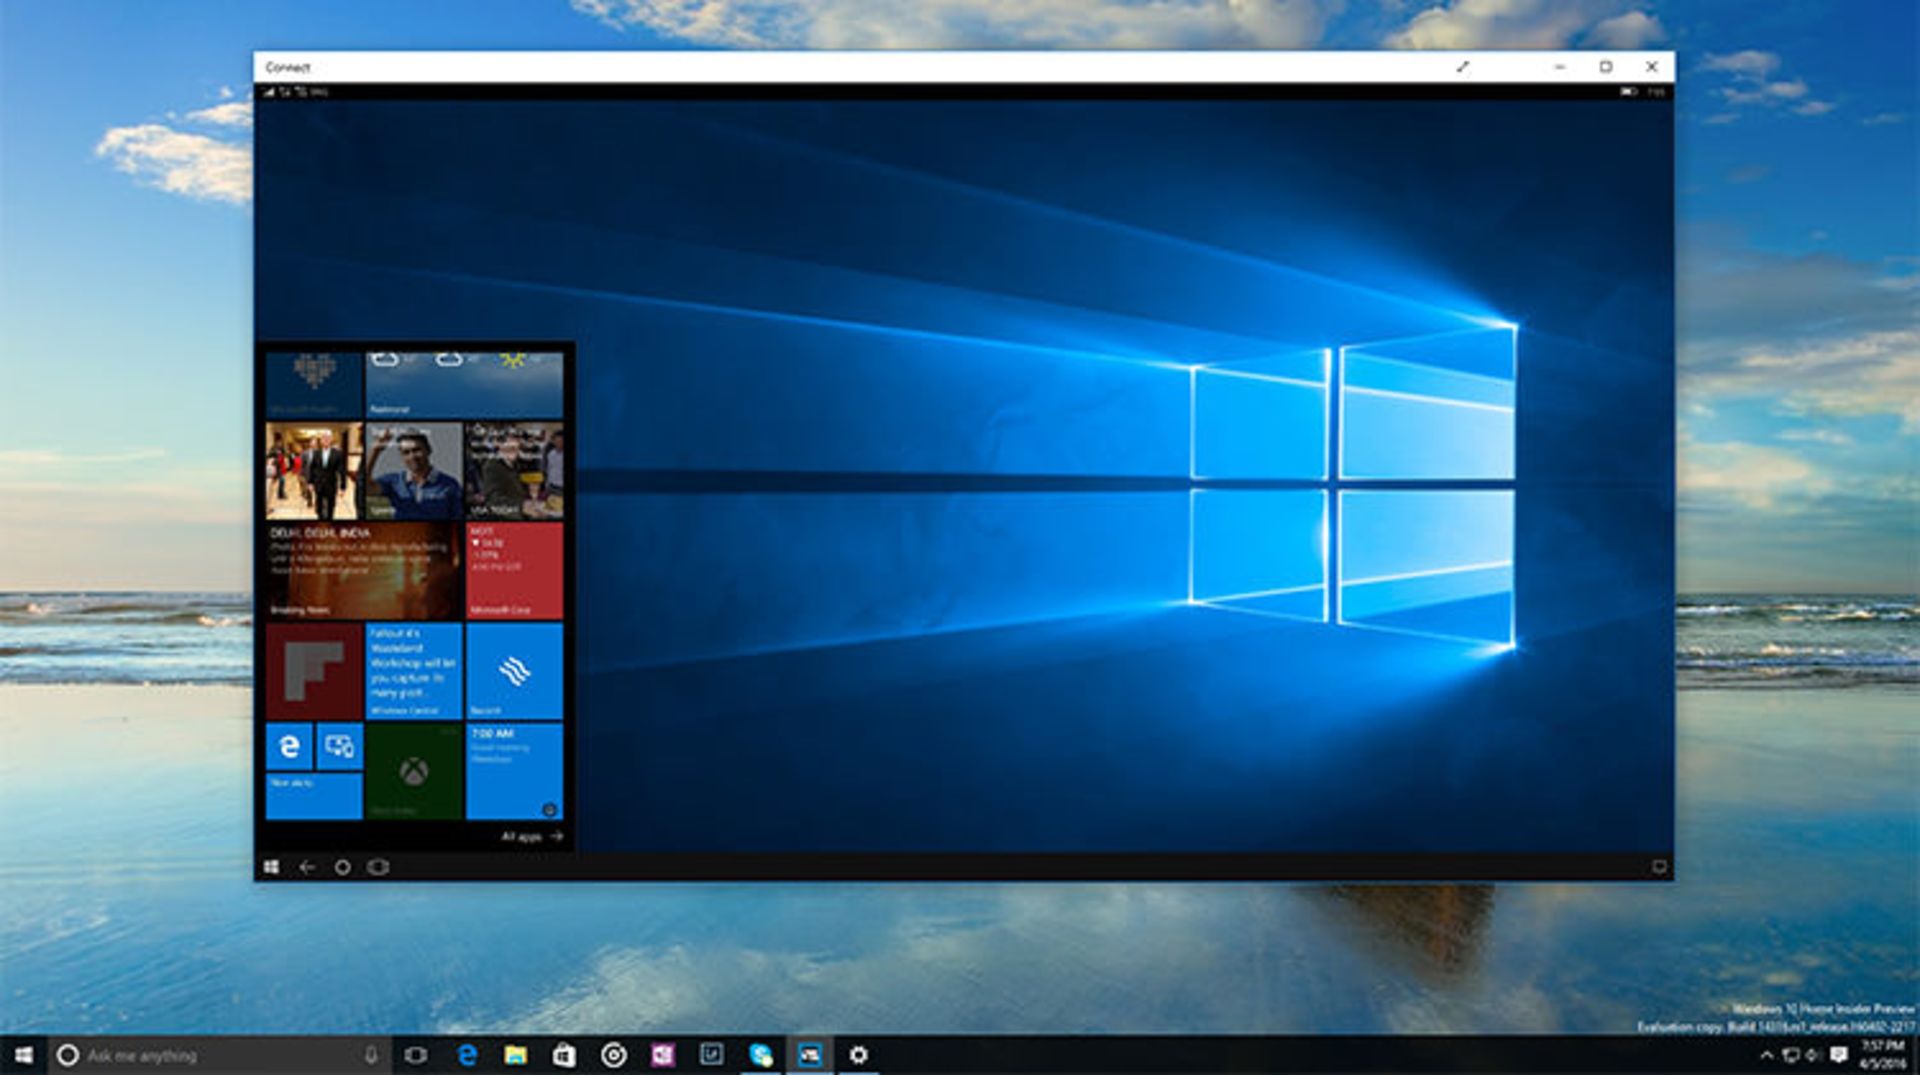The height and width of the screenshot is (1075, 1920).
Task: Open File Explorer from the desktop taskbar
Action: point(515,1055)
